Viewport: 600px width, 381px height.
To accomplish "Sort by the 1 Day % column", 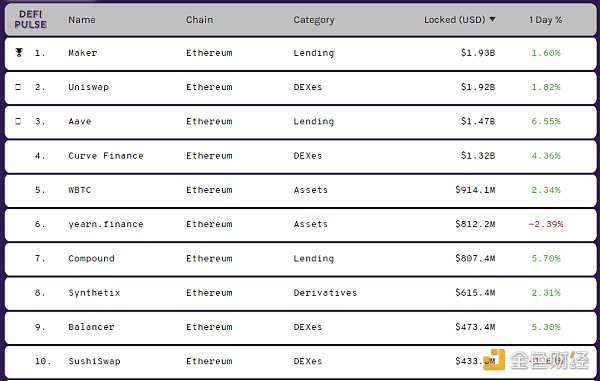I will point(546,20).
